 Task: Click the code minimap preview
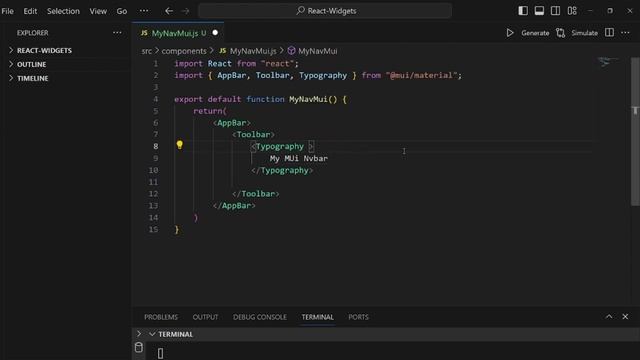(608, 62)
